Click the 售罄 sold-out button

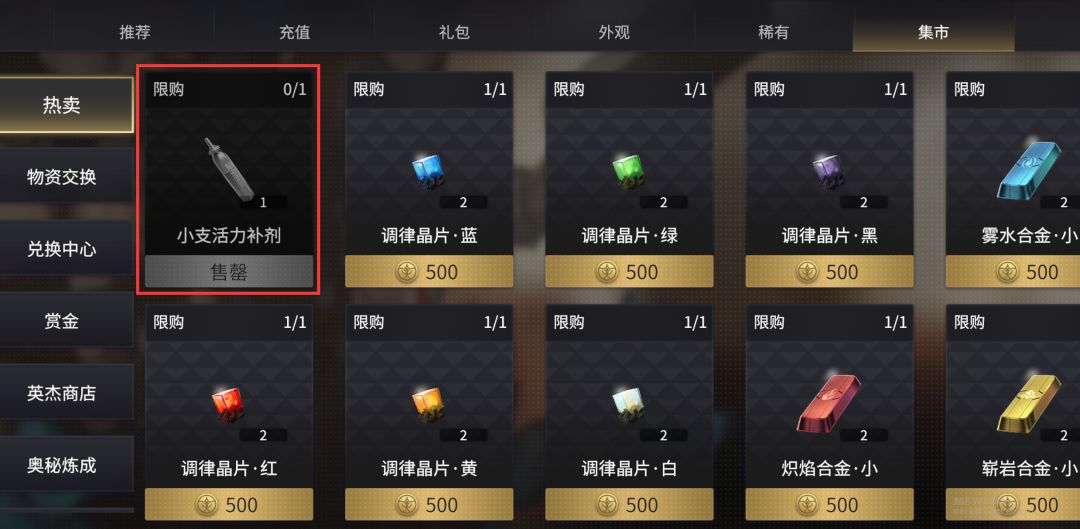tap(229, 272)
